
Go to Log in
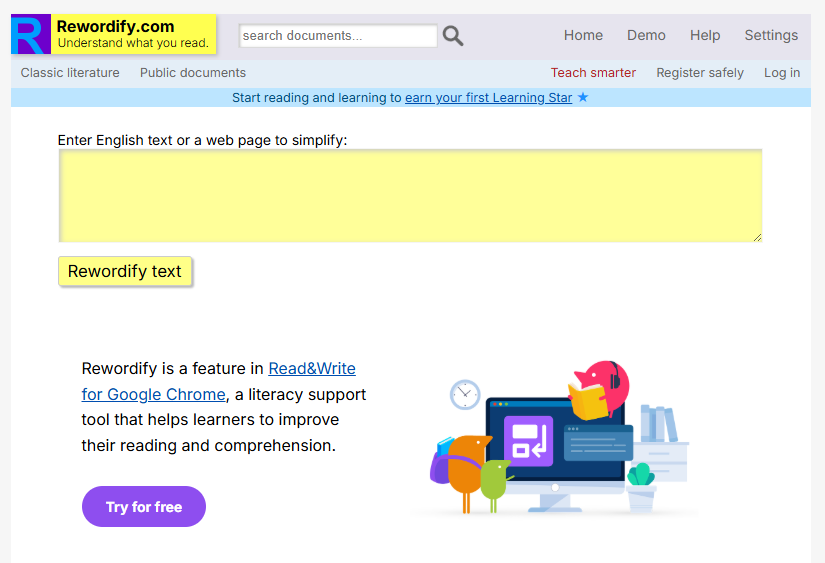click(782, 73)
